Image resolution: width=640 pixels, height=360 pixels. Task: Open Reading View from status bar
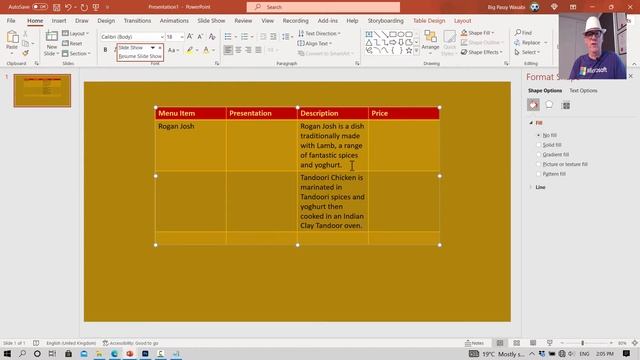pos(533,343)
